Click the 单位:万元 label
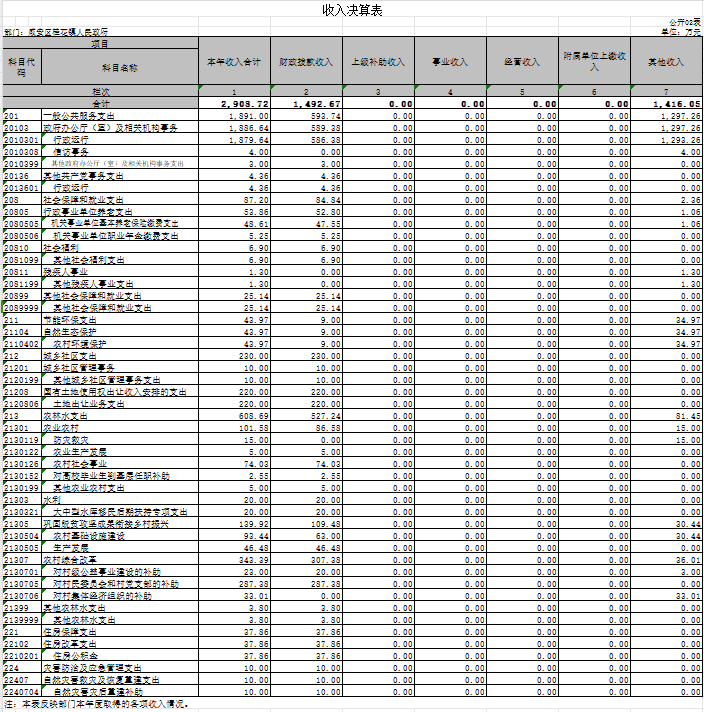This screenshot has height=712, width=704. (681, 32)
